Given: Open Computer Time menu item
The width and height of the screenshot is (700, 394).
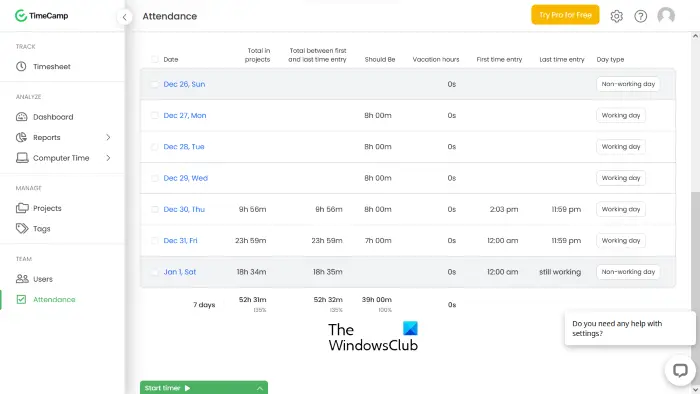Looking at the screenshot, I should pyautogui.click(x=61, y=158).
